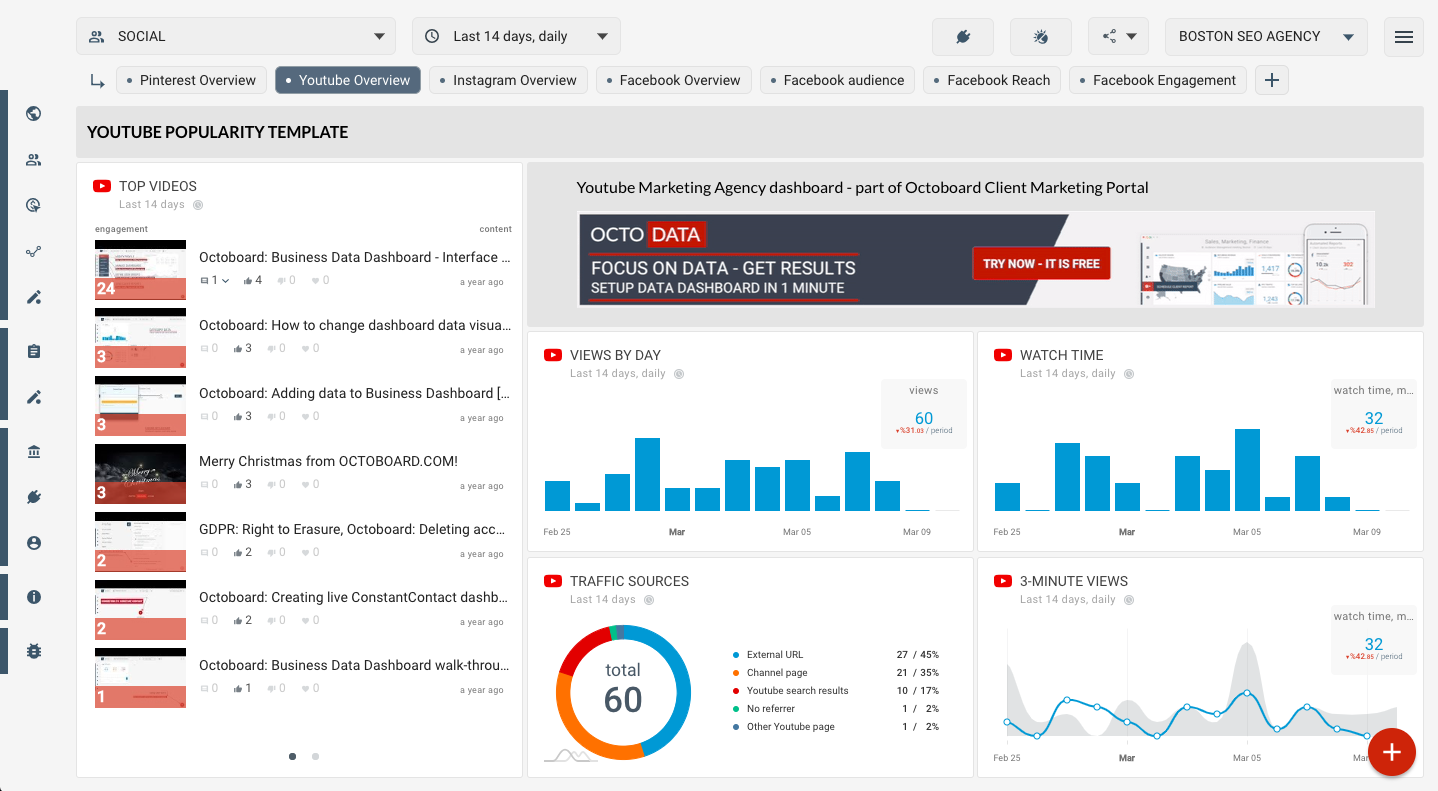The width and height of the screenshot is (1438, 791).
Task: Click the content column header
Action: click(x=496, y=229)
